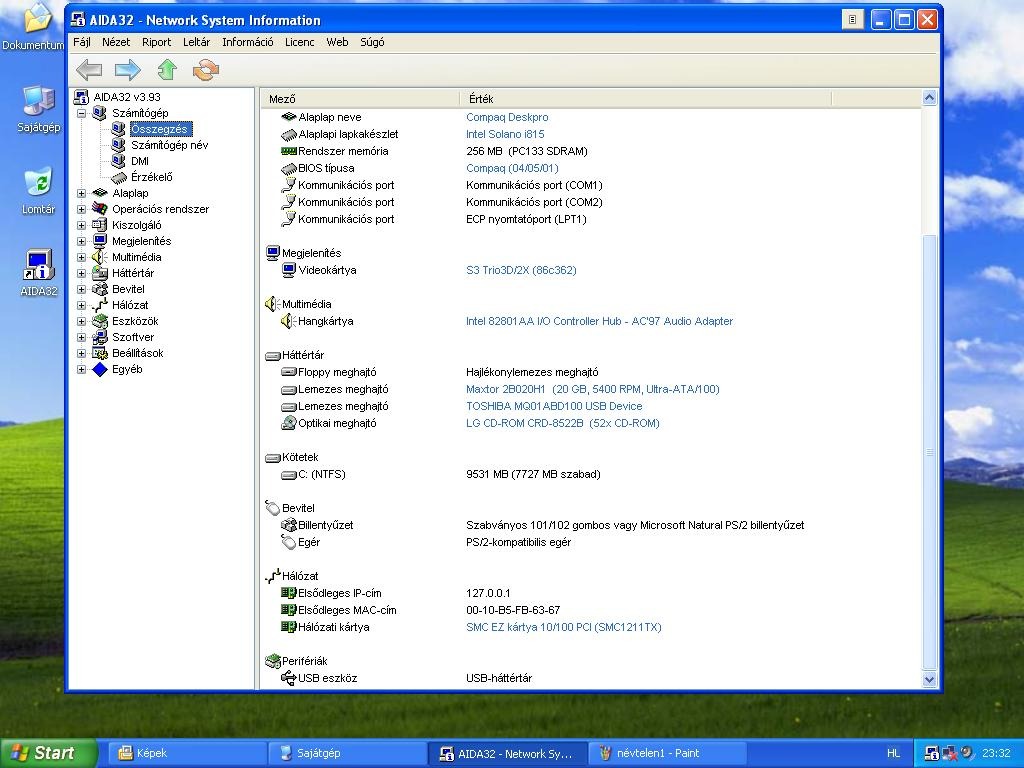The width and height of the screenshot is (1024, 768).
Task: Click the Egér mouse icon in list
Action: pos(289,542)
